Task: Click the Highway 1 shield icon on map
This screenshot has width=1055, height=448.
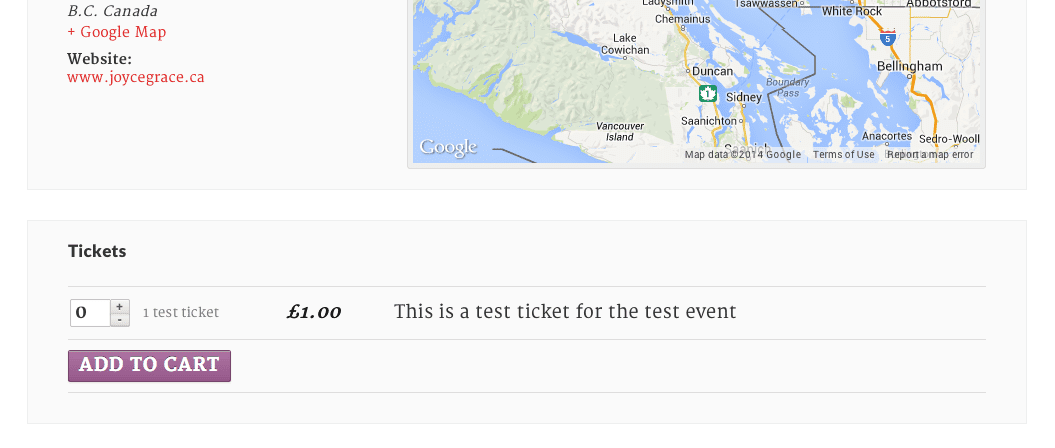Action: pos(707,94)
